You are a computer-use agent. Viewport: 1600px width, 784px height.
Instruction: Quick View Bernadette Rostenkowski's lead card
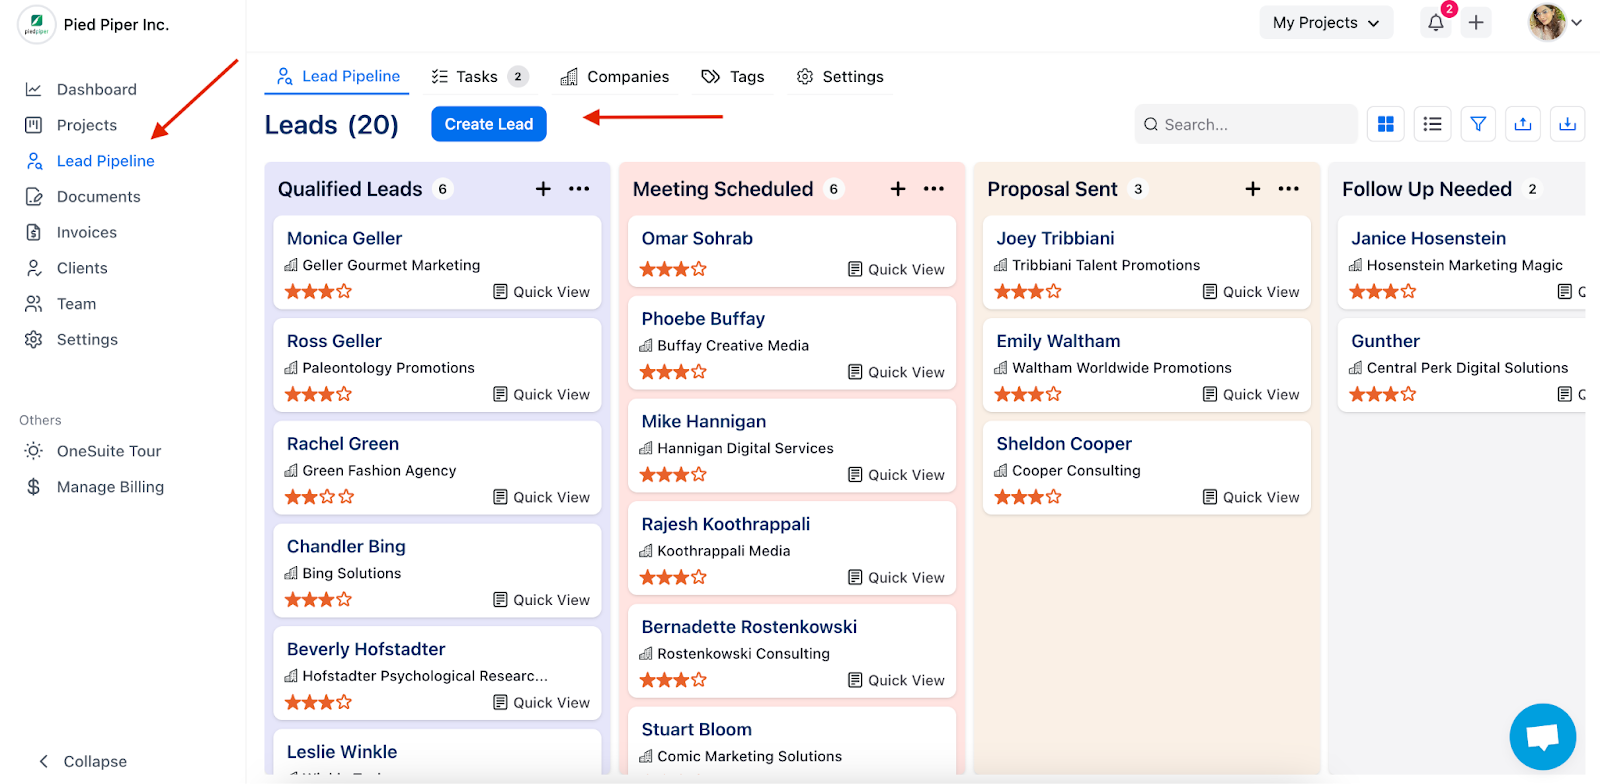(x=896, y=680)
